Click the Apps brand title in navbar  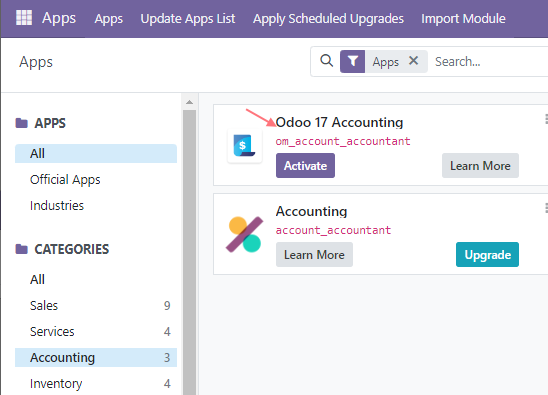point(59,18)
